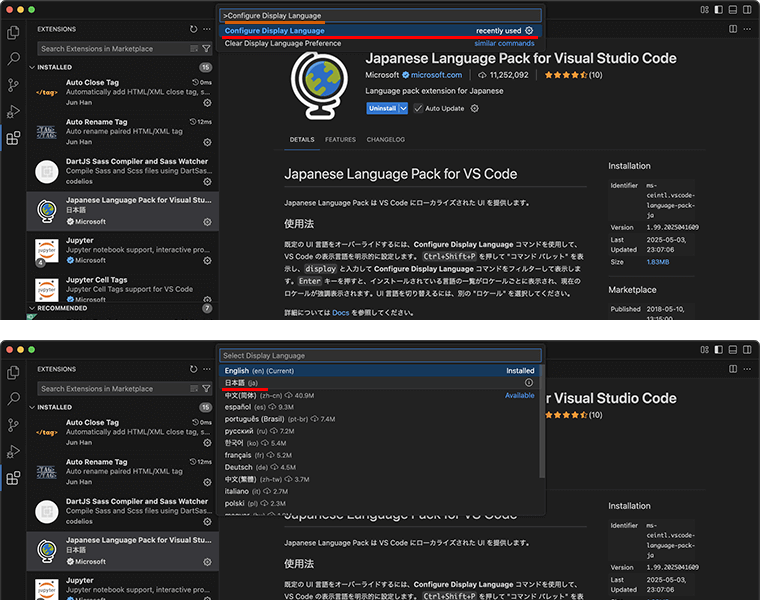Click filter extensions funnel icon in top window
760x600 pixels.
[x=206, y=48]
